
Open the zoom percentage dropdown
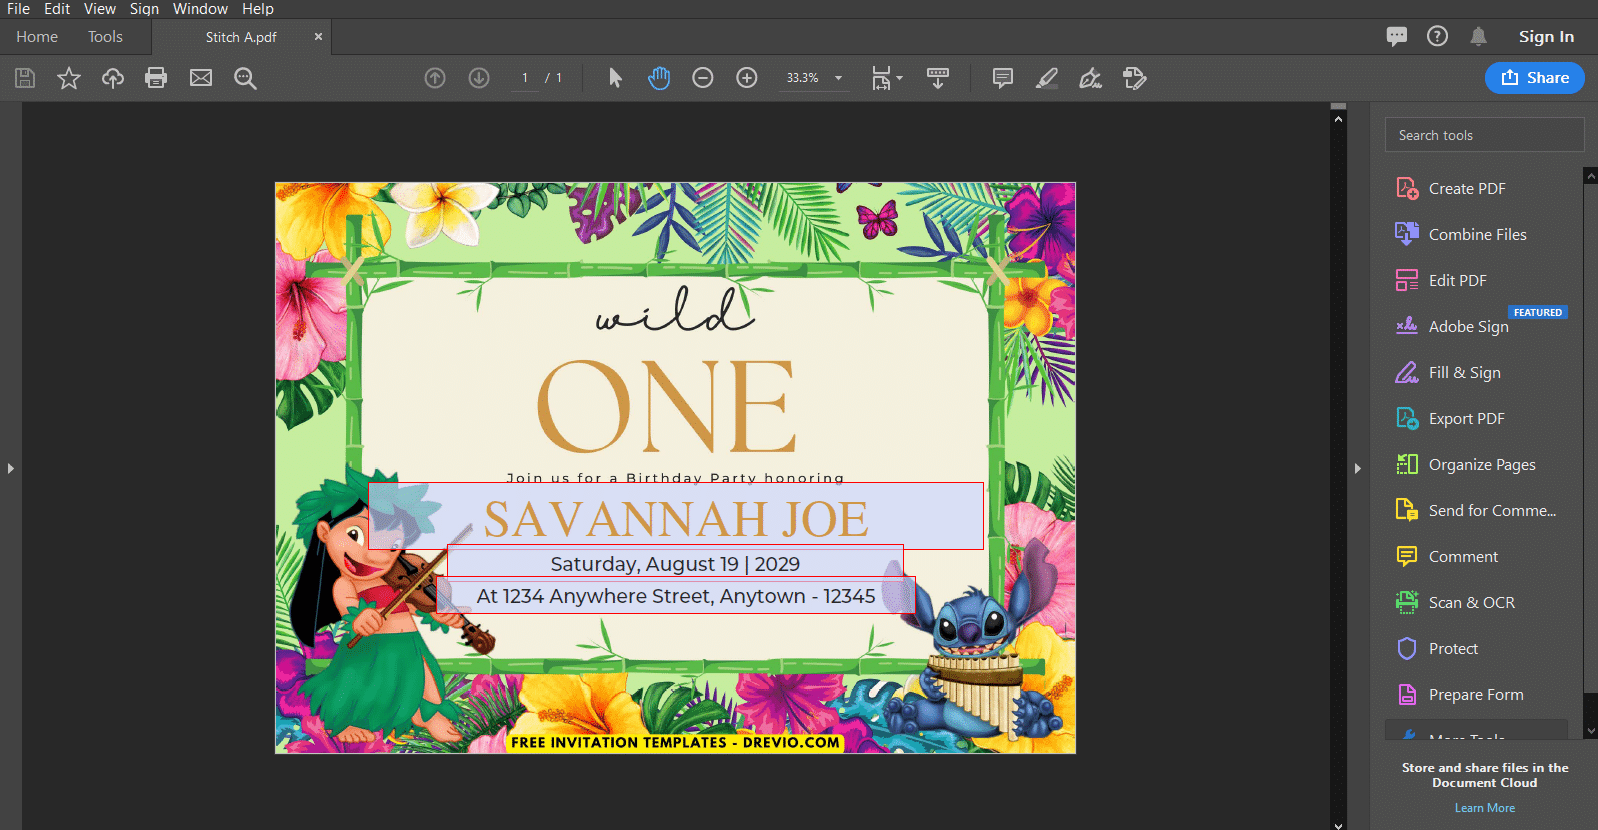(x=838, y=78)
